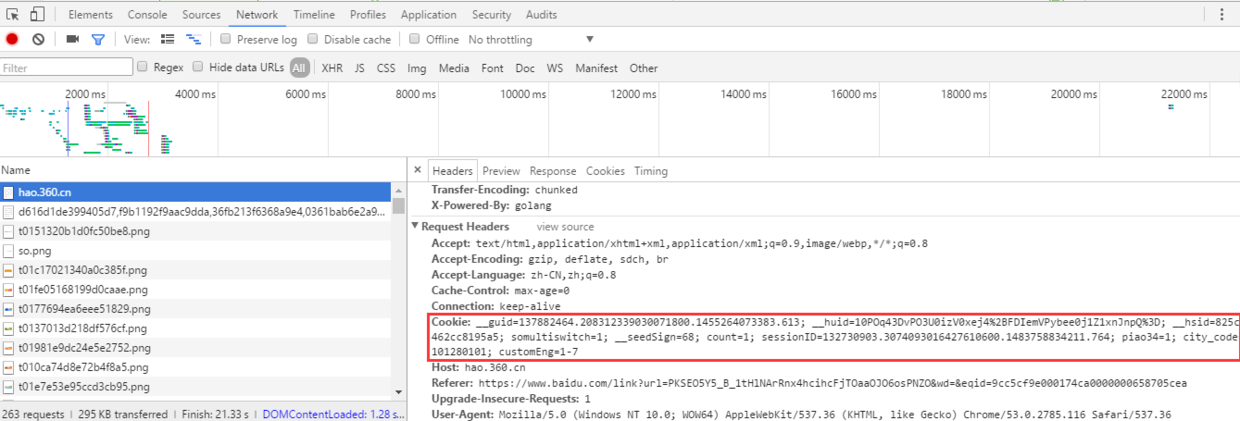Screen dimensions: 1240x421
Task: Select the hao.360.cn request
Action: pyautogui.click(x=196, y=192)
